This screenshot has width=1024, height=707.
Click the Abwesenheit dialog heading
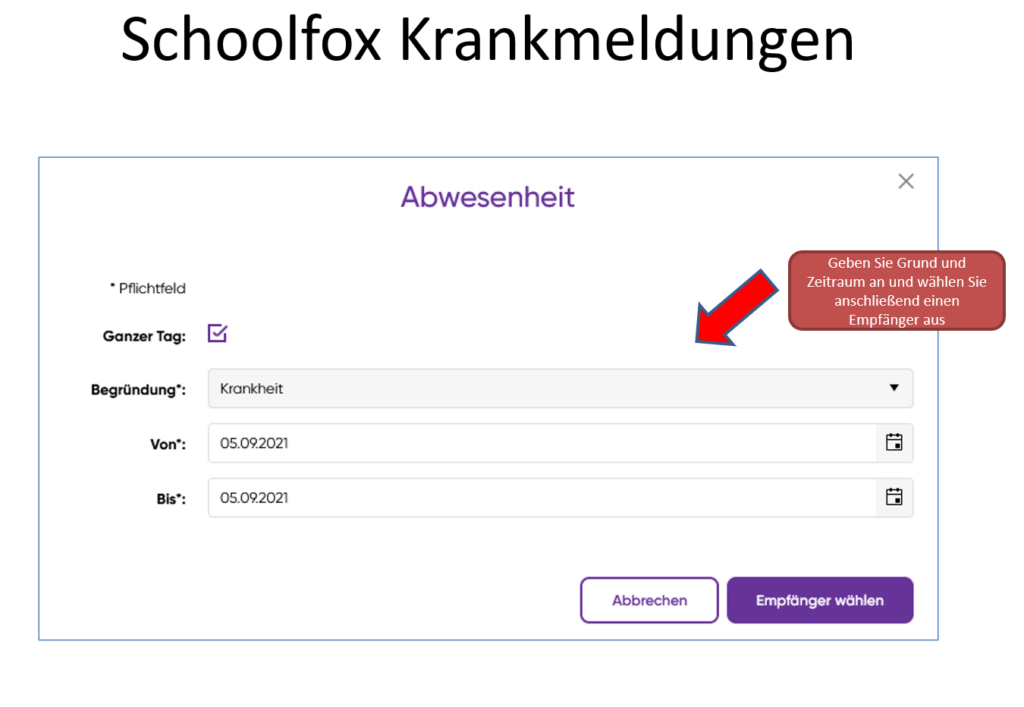click(488, 196)
